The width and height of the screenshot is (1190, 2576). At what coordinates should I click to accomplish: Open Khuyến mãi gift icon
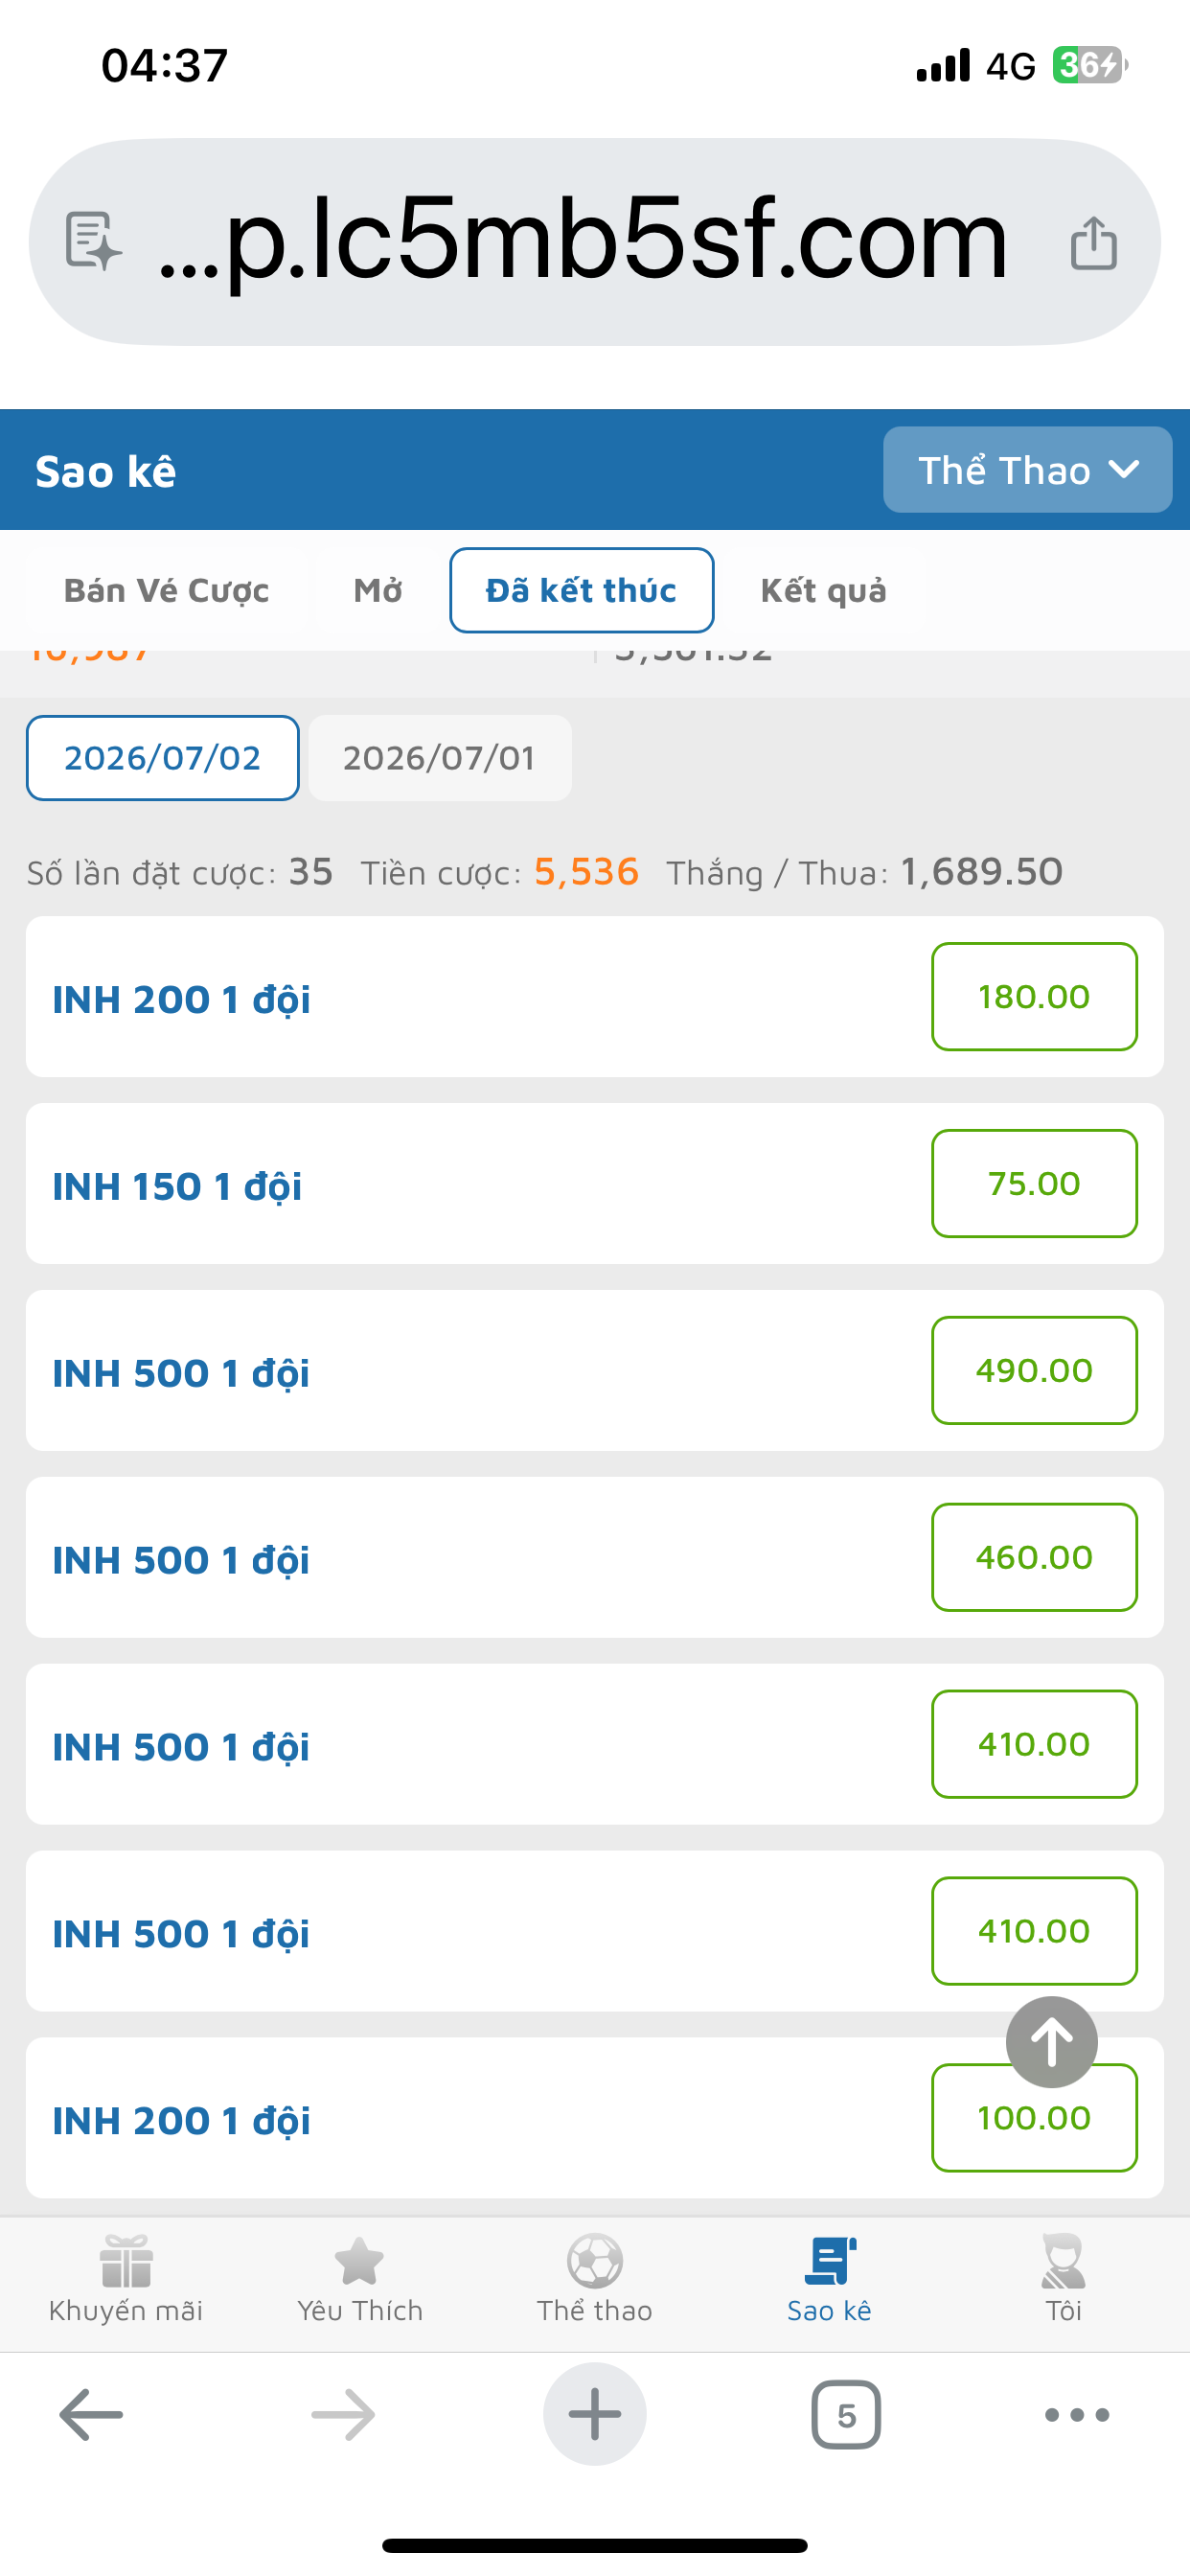click(126, 2261)
